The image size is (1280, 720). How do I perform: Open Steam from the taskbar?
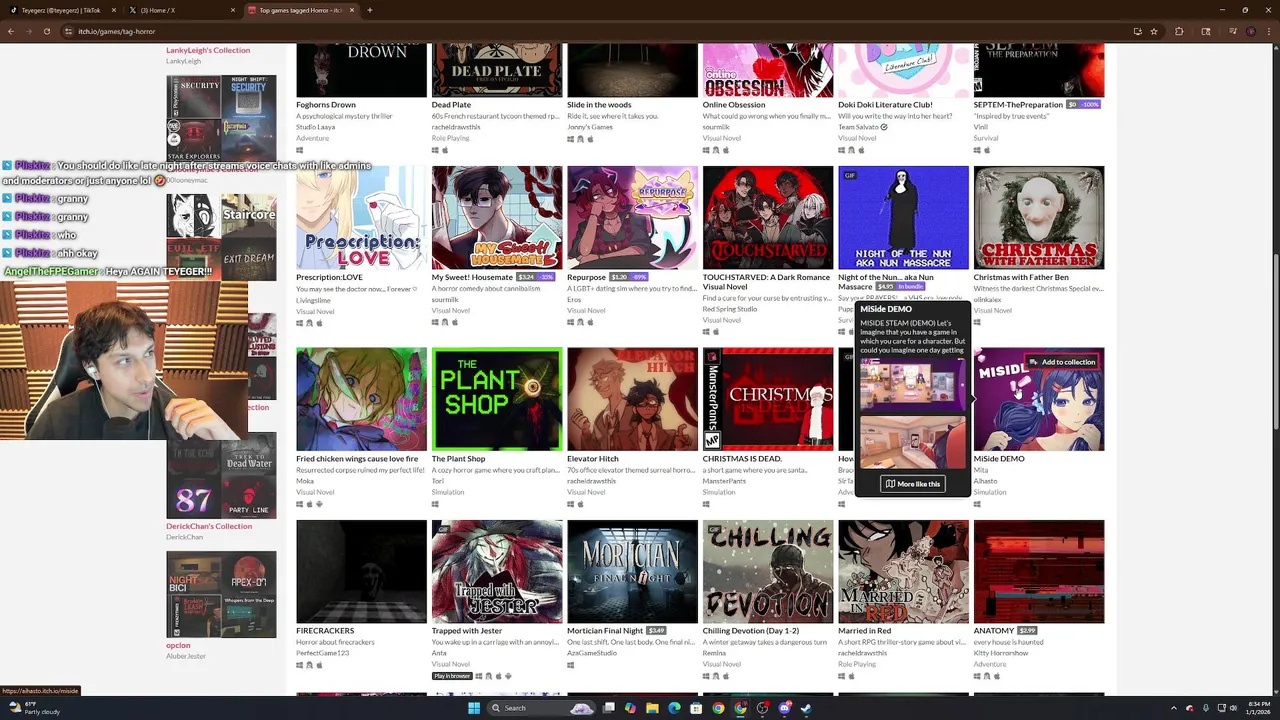point(806,708)
